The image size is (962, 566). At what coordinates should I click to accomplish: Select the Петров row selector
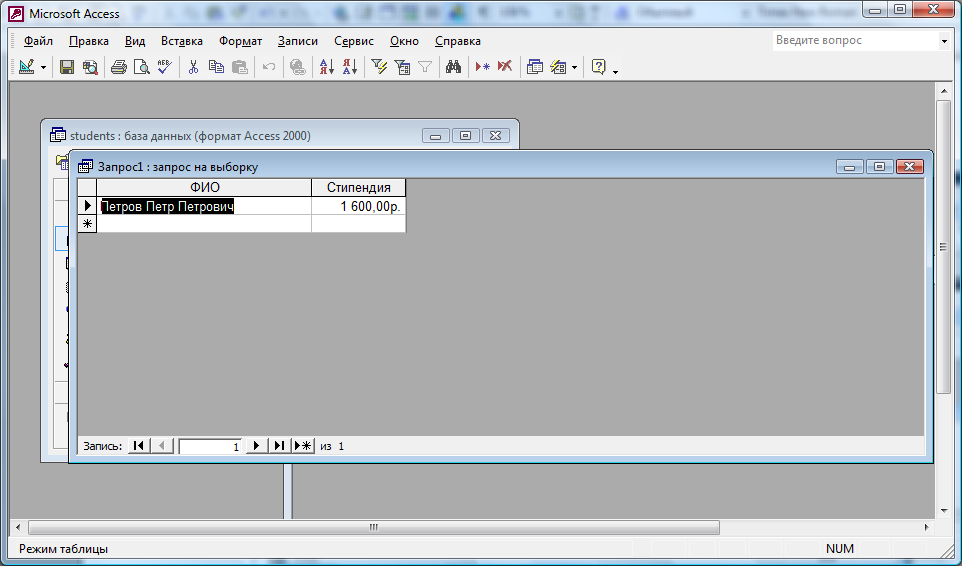(87, 206)
